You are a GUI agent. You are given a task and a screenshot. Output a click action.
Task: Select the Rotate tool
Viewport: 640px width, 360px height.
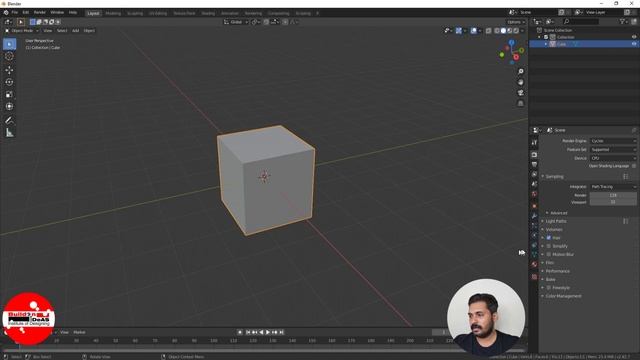click(x=9, y=82)
